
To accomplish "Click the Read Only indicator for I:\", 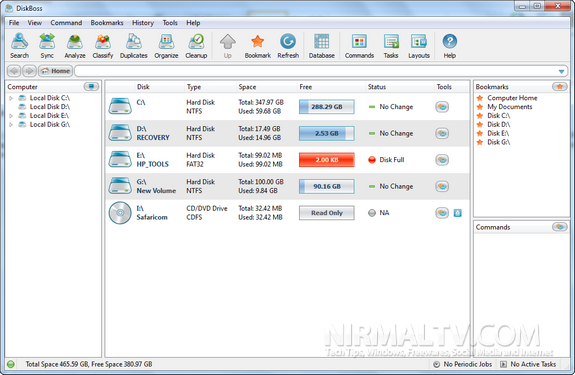I will point(326,213).
